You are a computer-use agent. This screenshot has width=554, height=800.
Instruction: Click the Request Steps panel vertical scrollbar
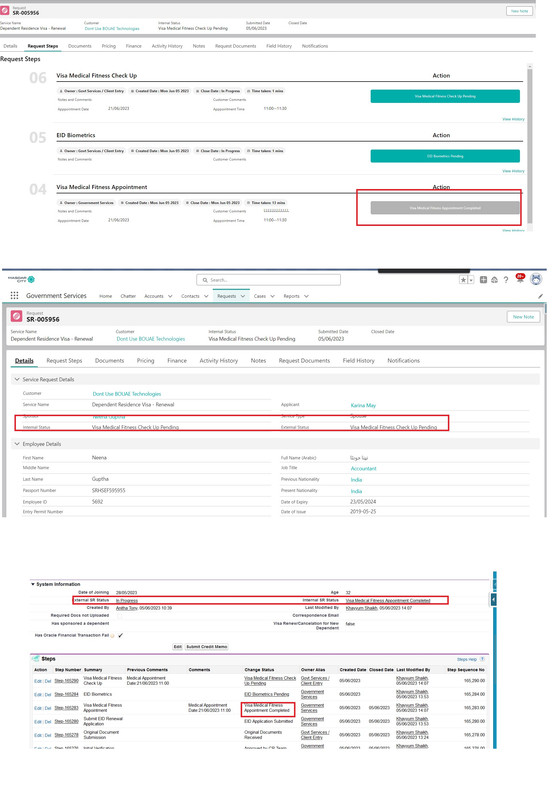point(530,145)
